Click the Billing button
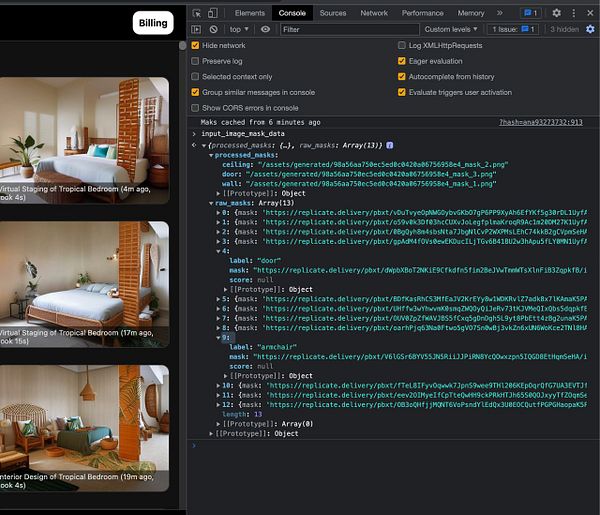 pos(153,23)
